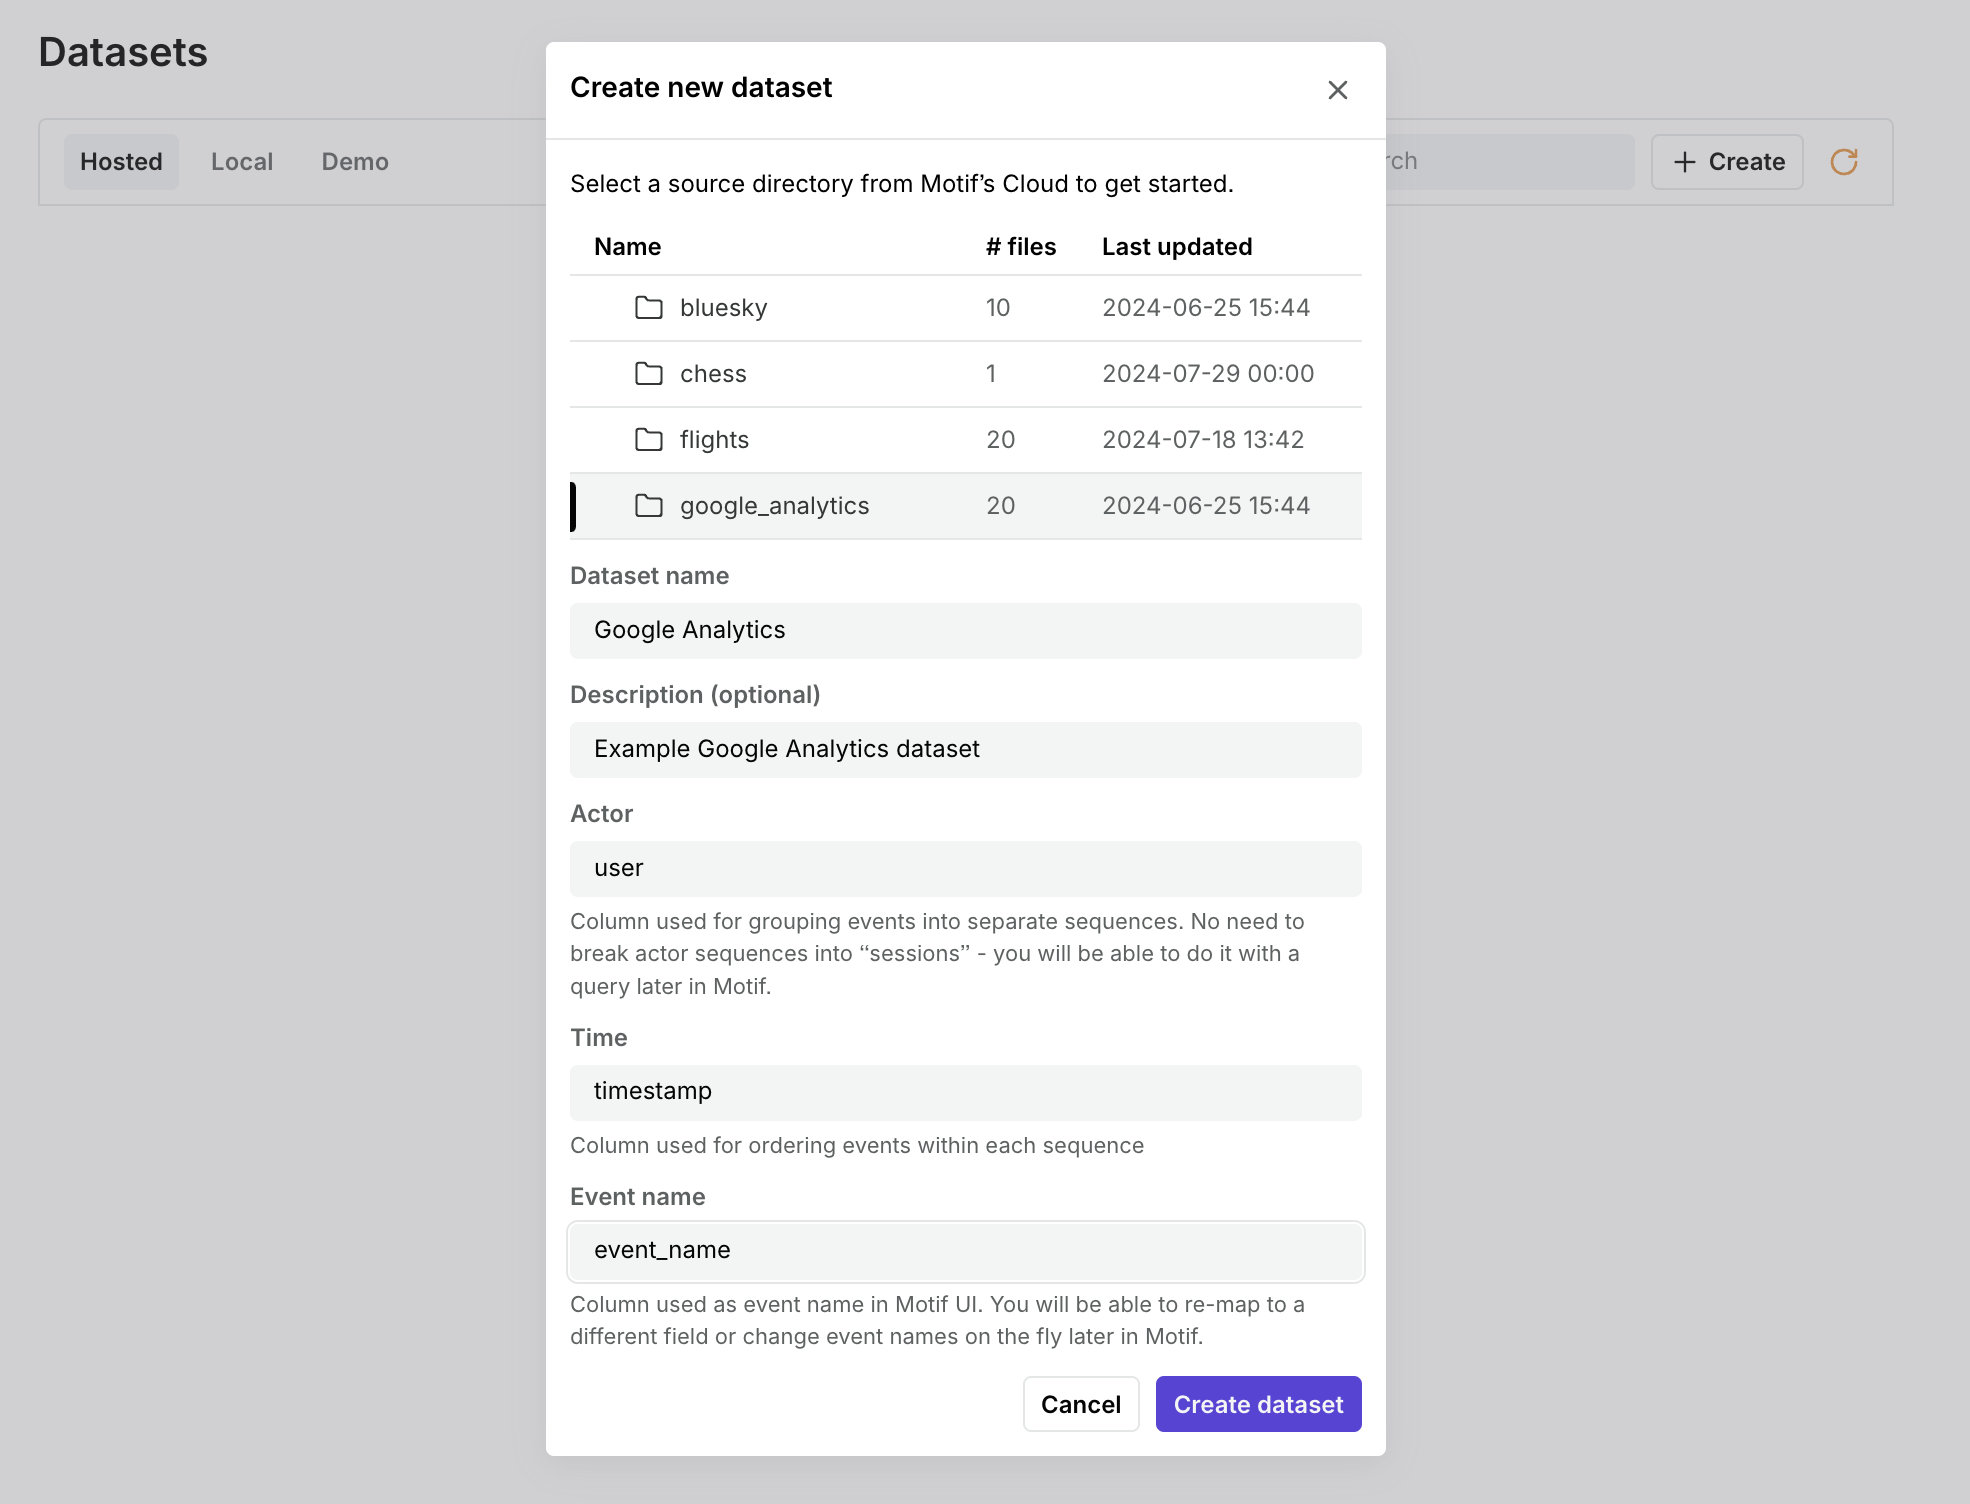The height and width of the screenshot is (1504, 1970).
Task: Click chess date 2024-07-29 00:00
Action: click(x=1208, y=374)
